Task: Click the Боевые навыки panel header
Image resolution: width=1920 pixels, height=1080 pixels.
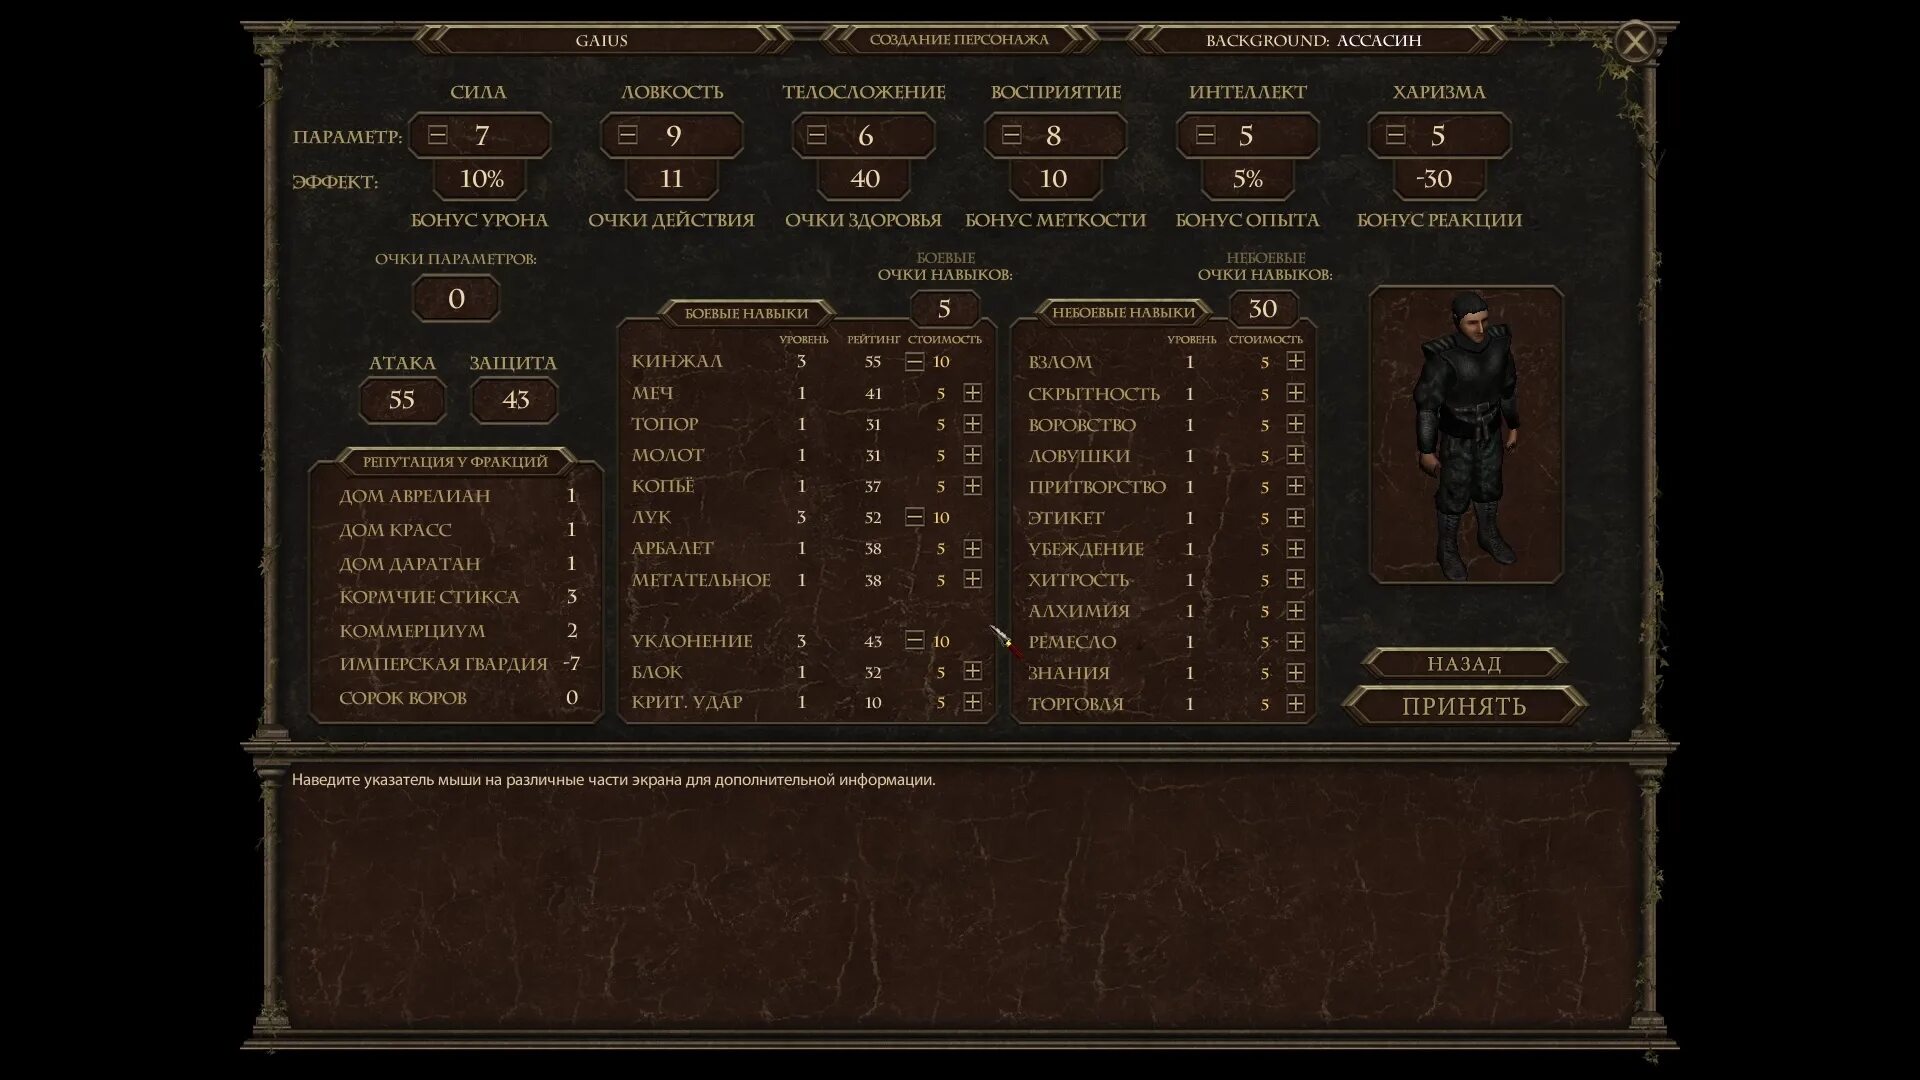Action: [x=746, y=313]
